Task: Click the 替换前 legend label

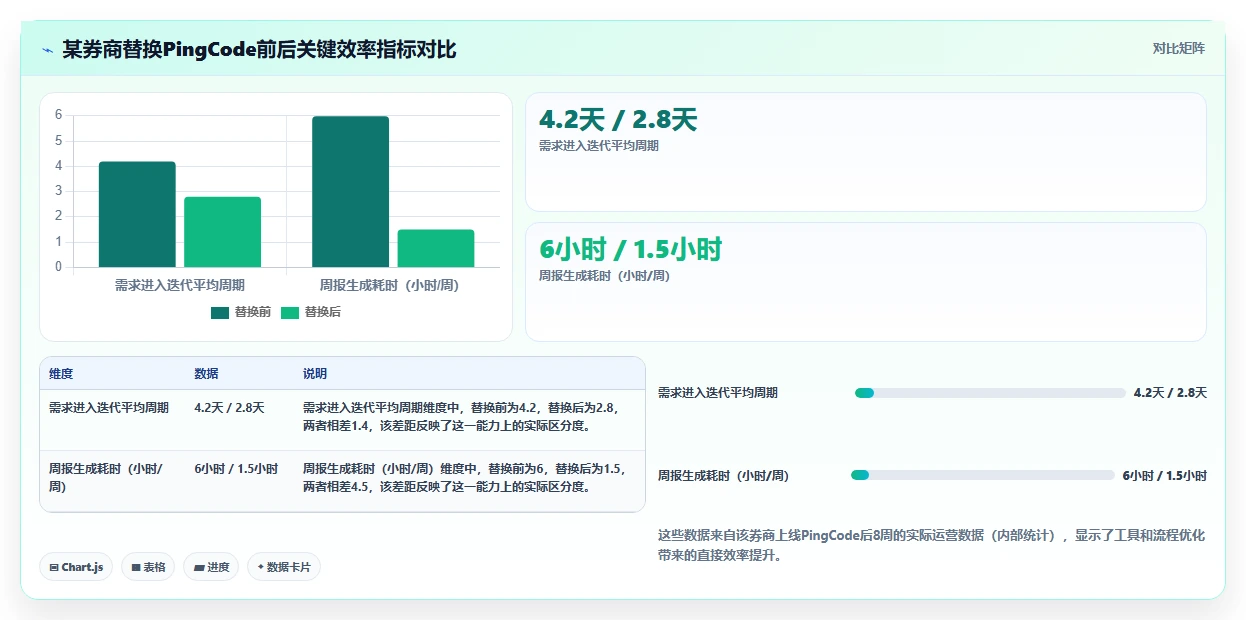Action: (253, 312)
